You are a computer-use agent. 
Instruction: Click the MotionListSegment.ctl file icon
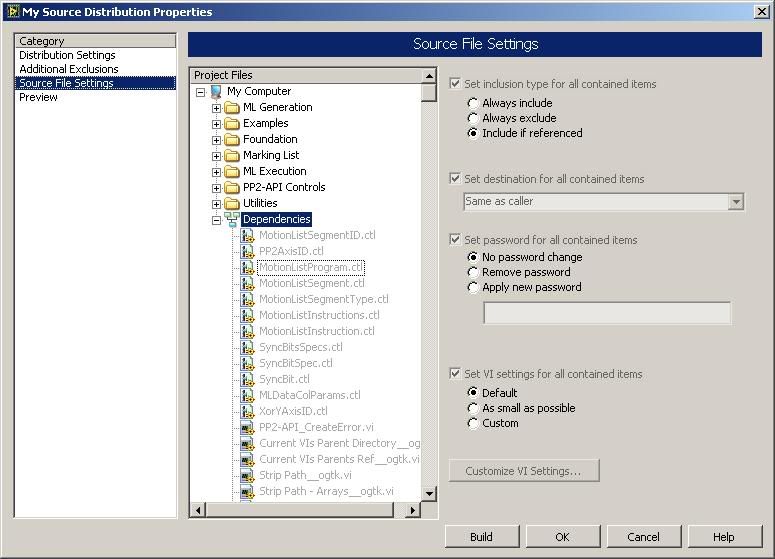pos(247,283)
